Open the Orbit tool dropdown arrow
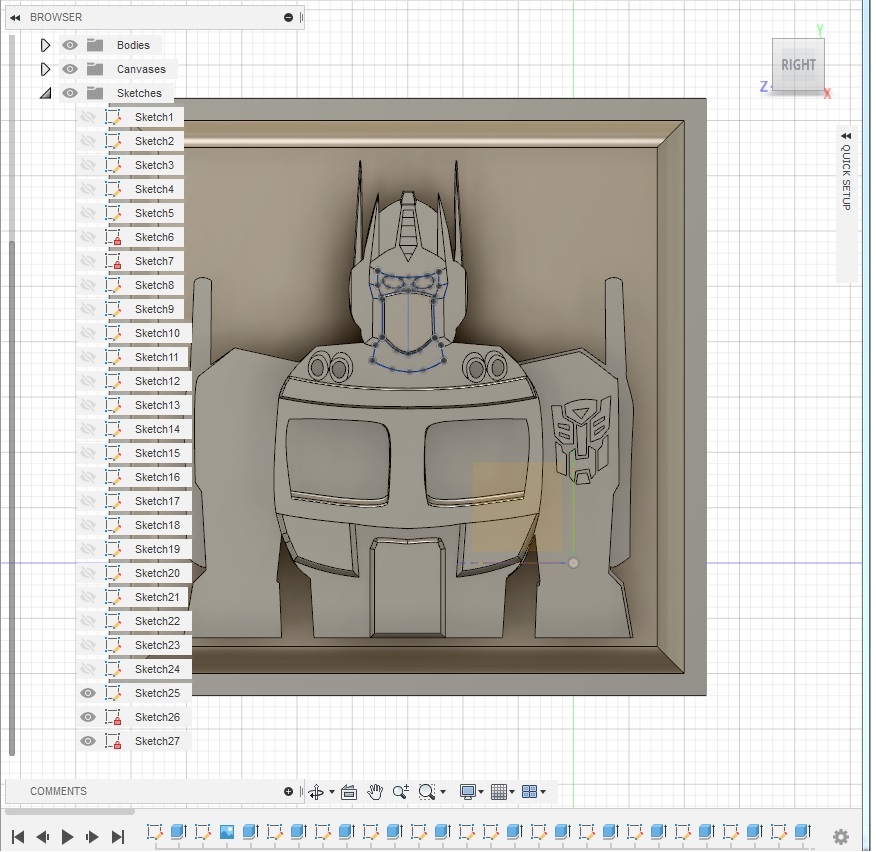The image size is (876, 852). tap(332, 792)
